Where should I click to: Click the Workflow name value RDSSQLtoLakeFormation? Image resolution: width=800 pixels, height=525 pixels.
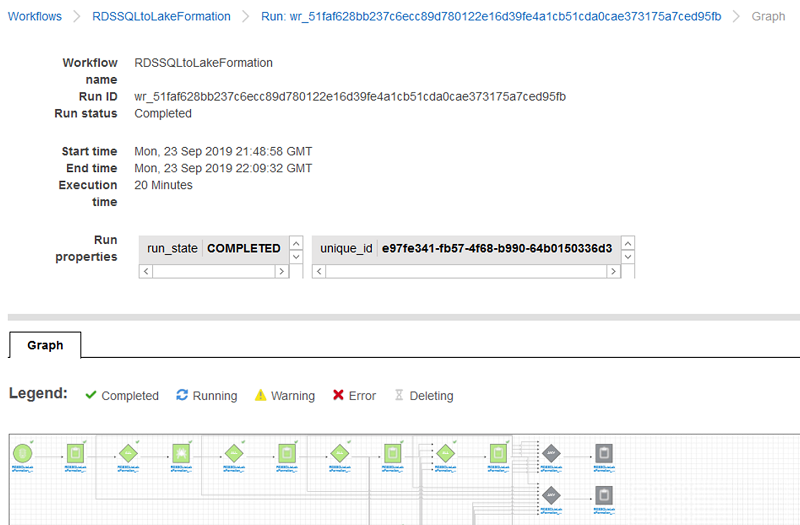[x=204, y=63]
